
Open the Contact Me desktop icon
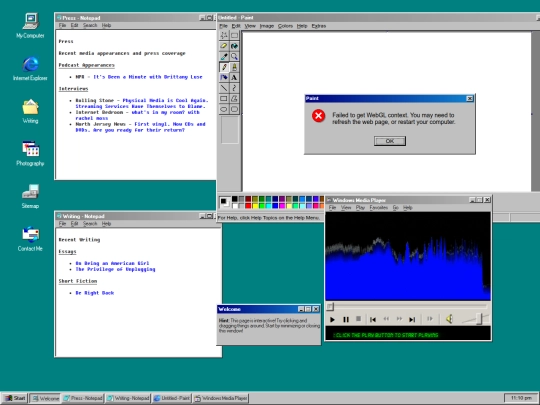pos(30,238)
